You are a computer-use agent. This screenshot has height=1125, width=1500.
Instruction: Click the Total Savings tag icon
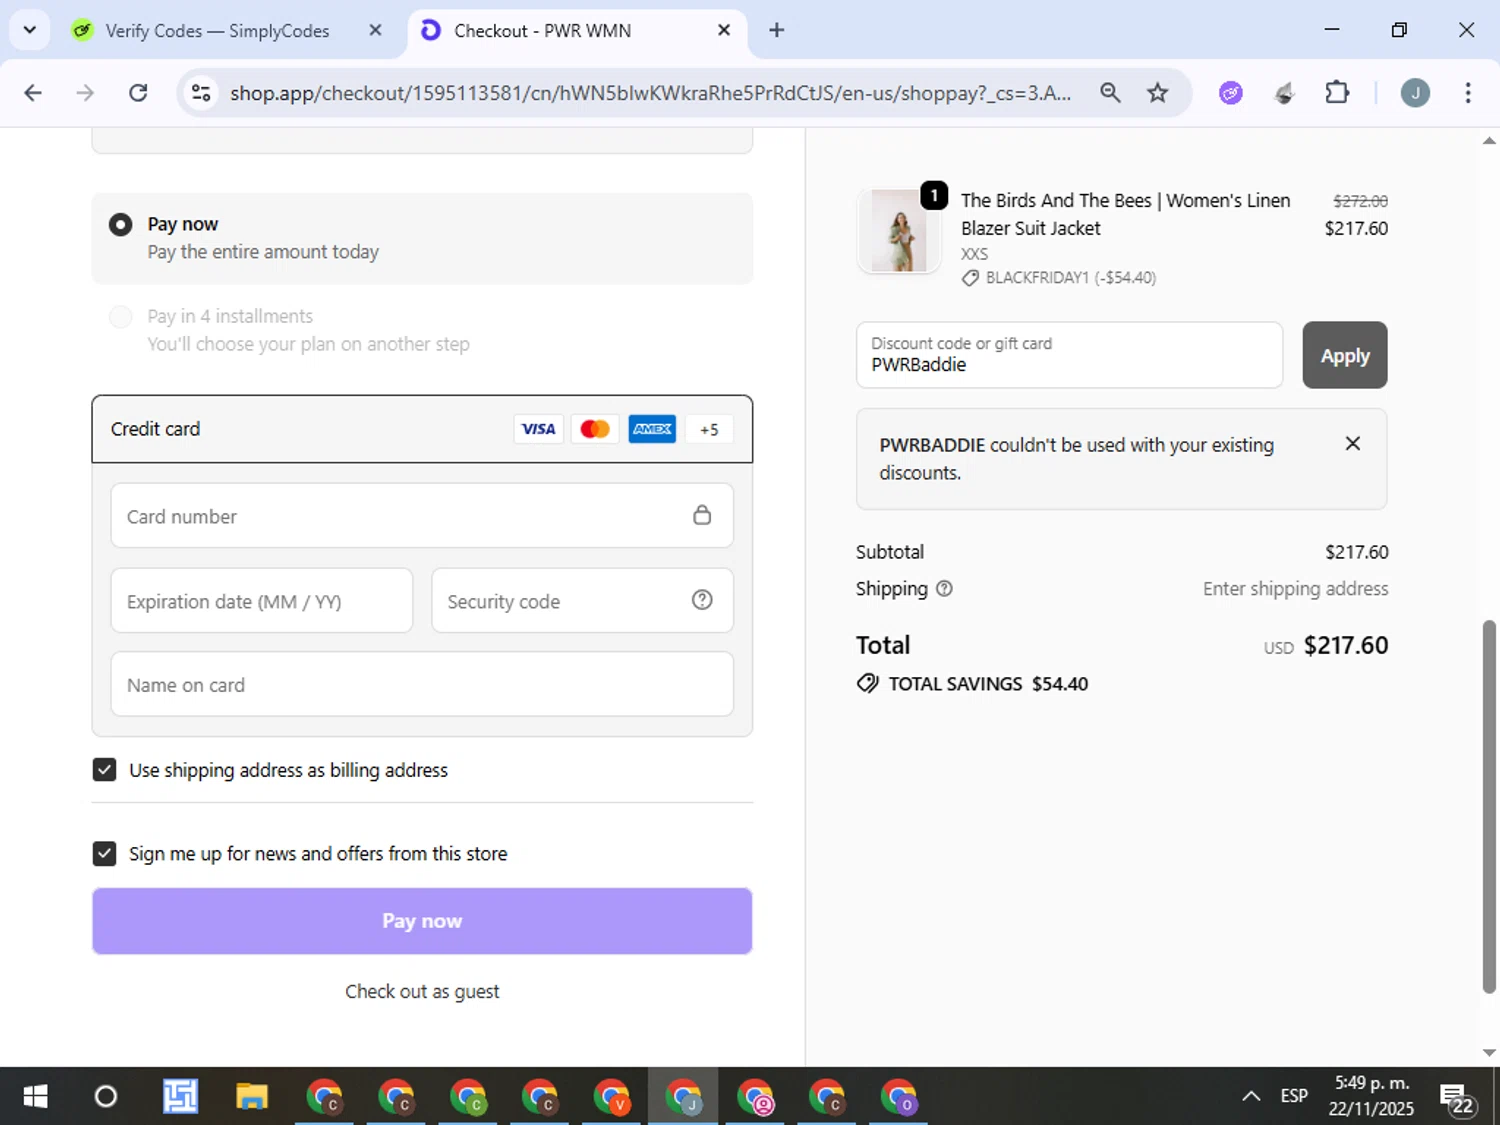868,684
